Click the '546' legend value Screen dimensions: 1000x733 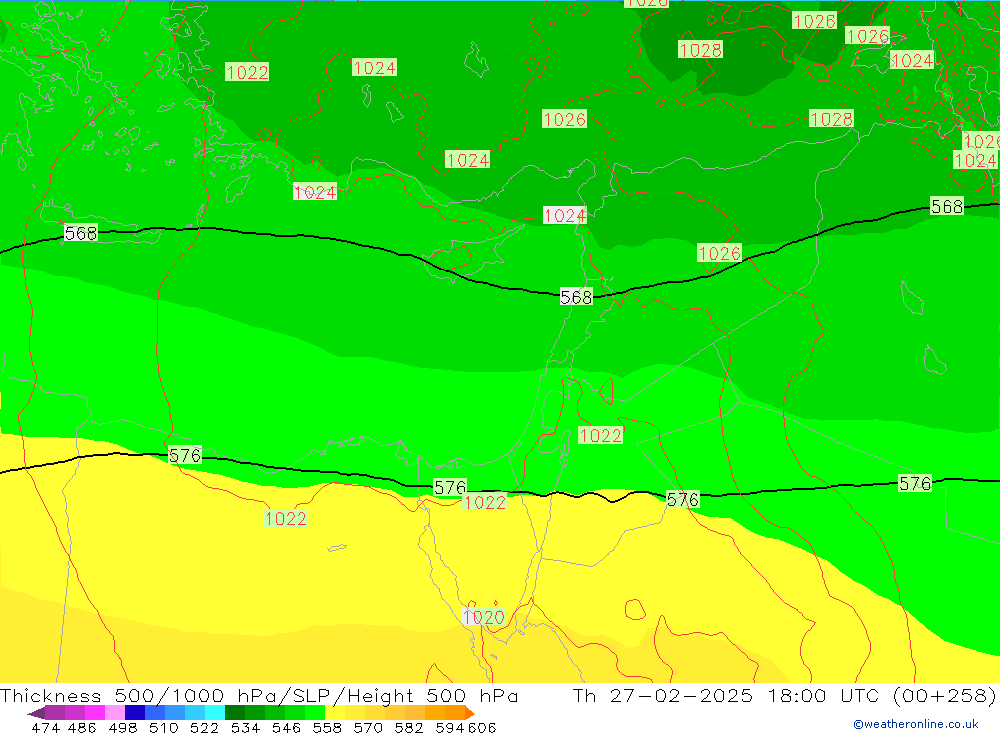pos(286,727)
